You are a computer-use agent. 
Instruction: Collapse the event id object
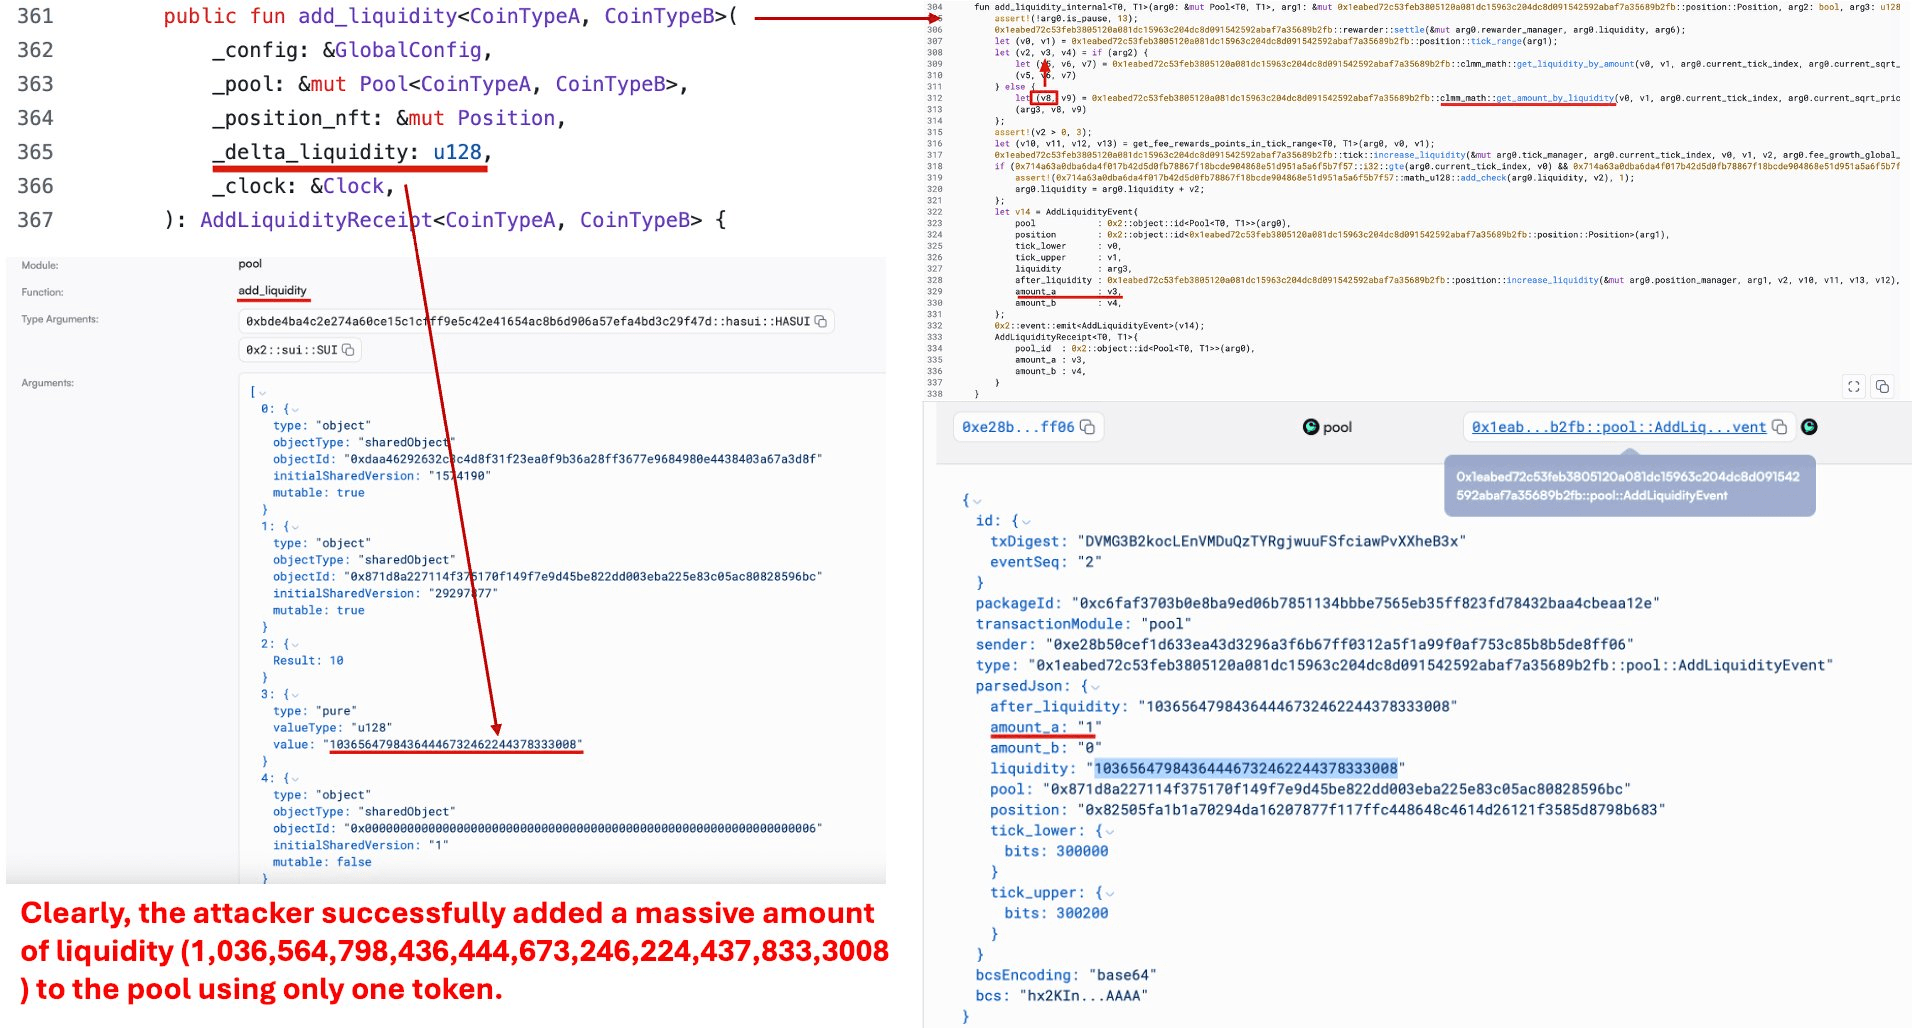(x=1025, y=522)
